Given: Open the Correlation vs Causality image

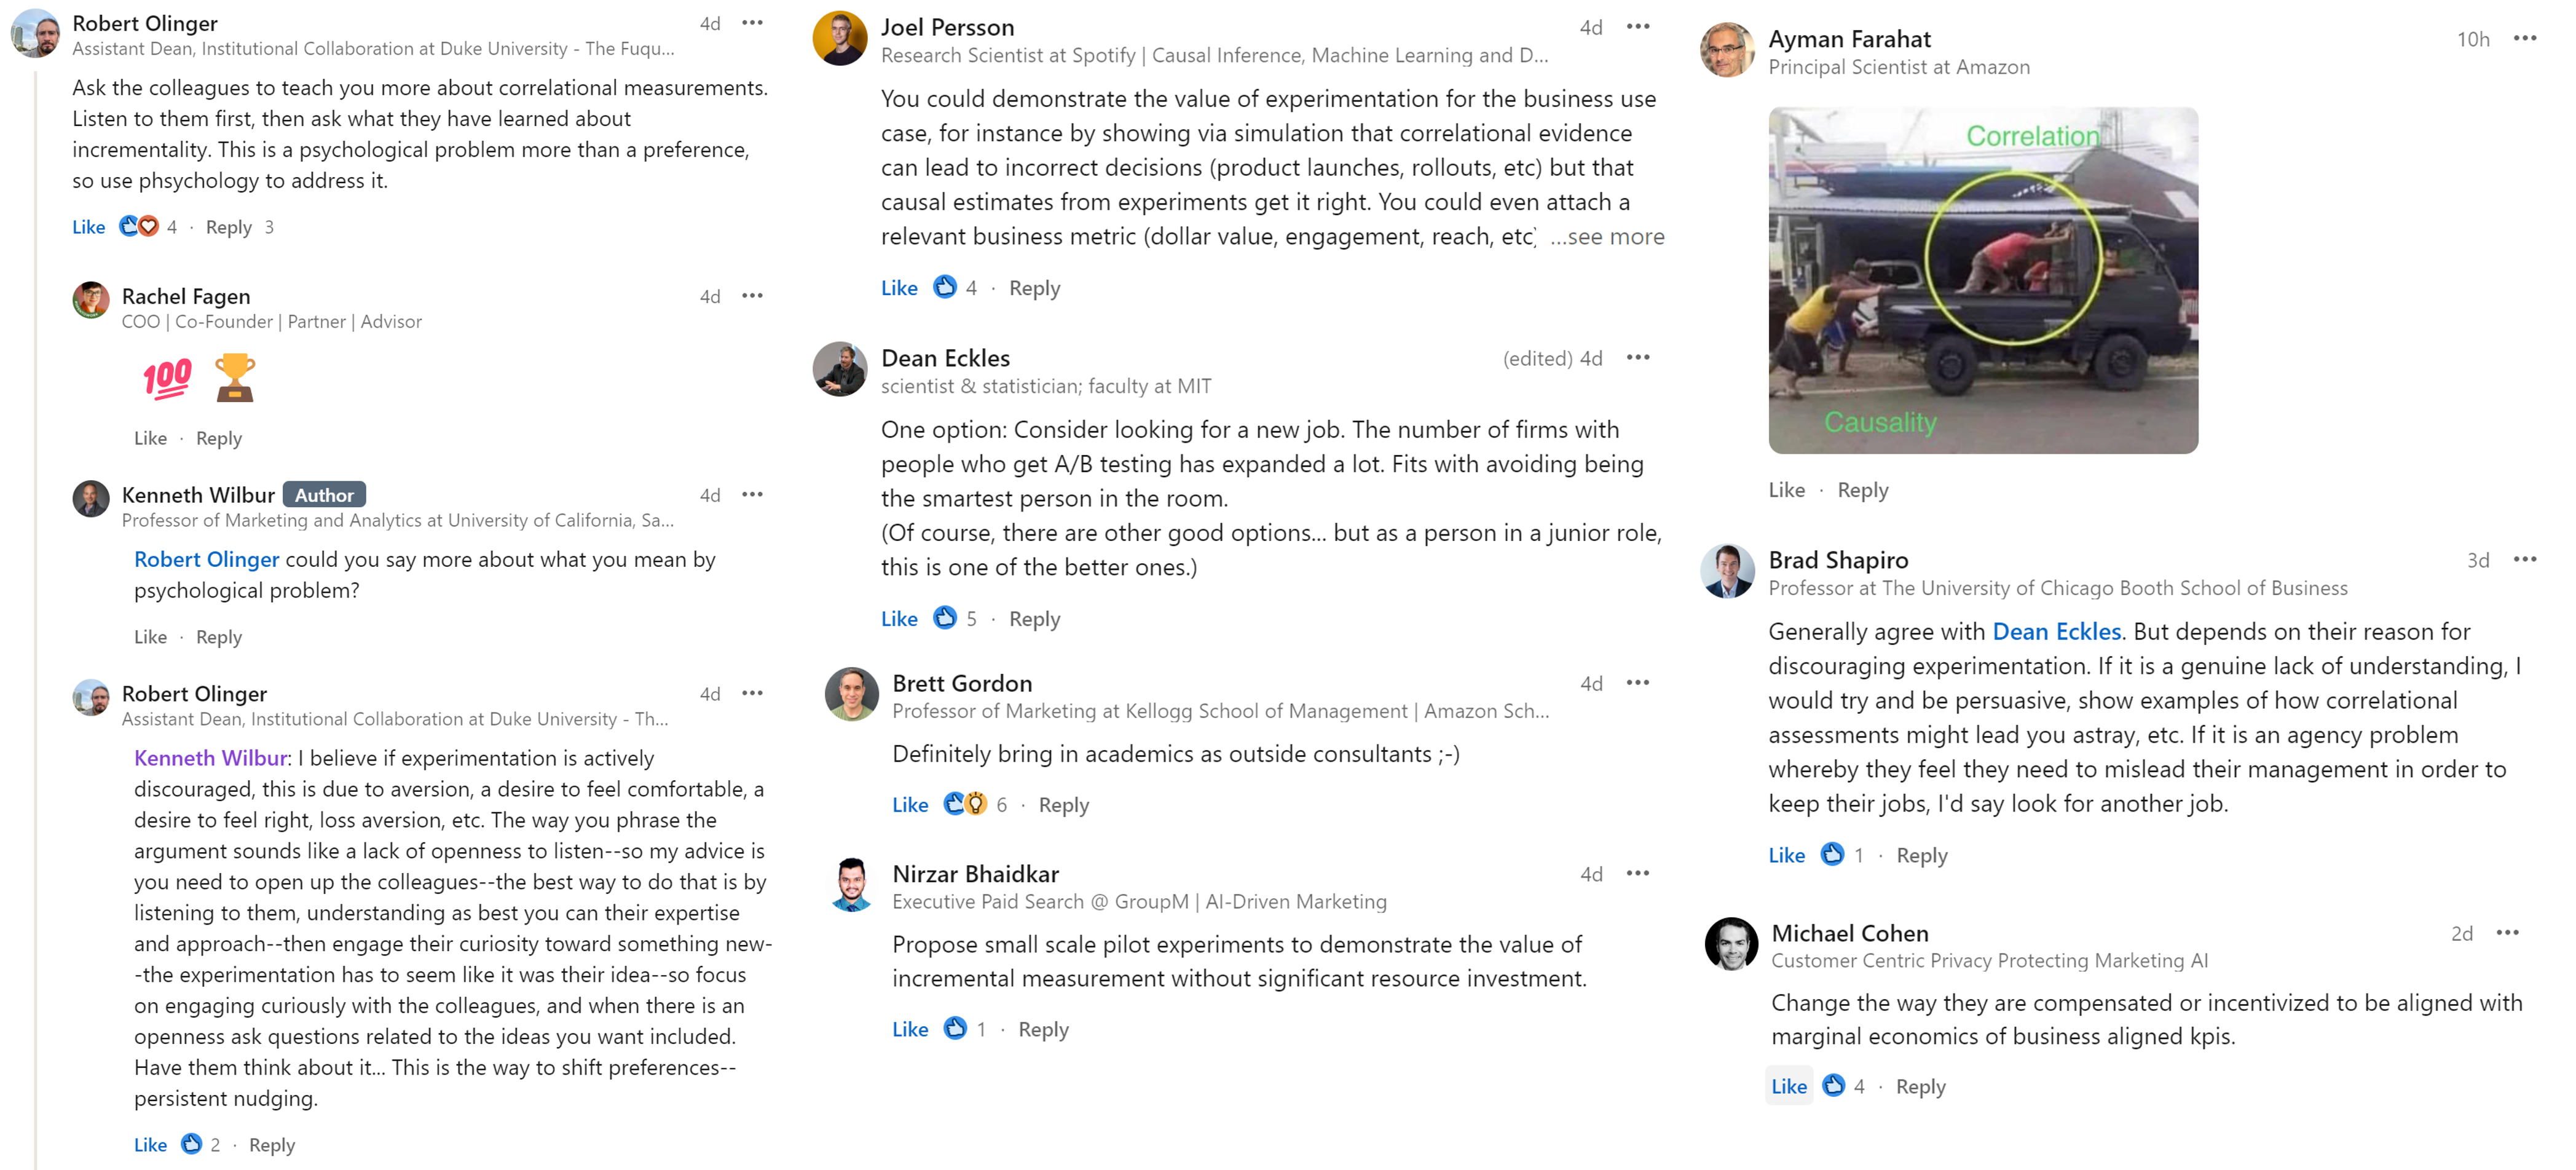Looking at the screenshot, I should pos(1982,280).
